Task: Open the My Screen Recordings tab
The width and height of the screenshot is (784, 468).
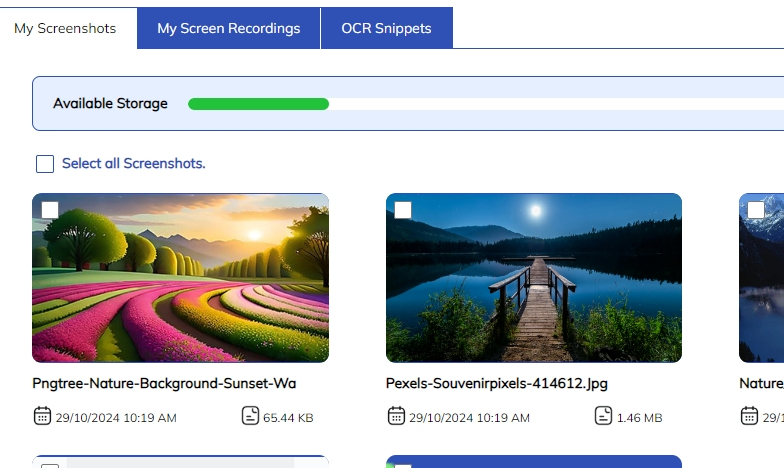Action: point(228,28)
